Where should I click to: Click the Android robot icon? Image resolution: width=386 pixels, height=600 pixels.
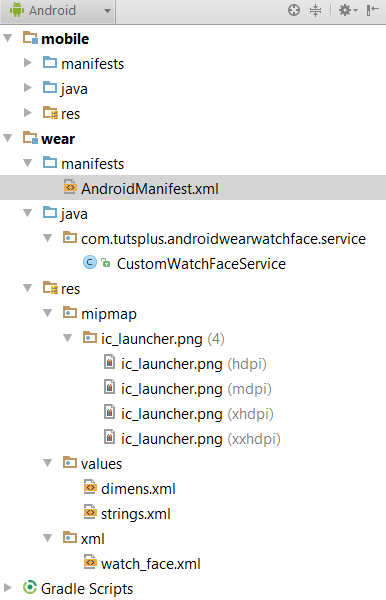coord(17,10)
